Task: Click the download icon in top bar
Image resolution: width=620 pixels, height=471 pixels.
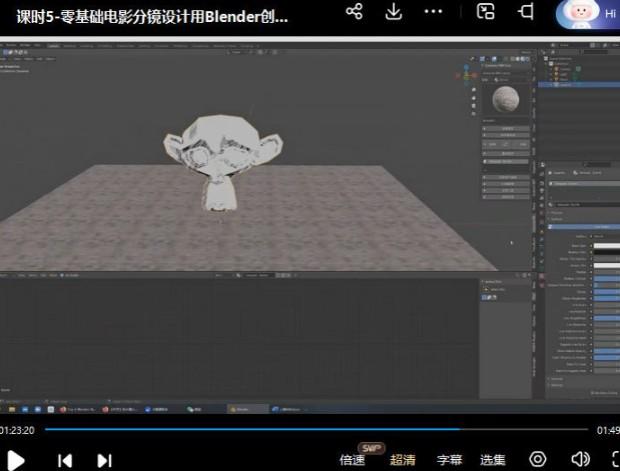Action: (394, 12)
